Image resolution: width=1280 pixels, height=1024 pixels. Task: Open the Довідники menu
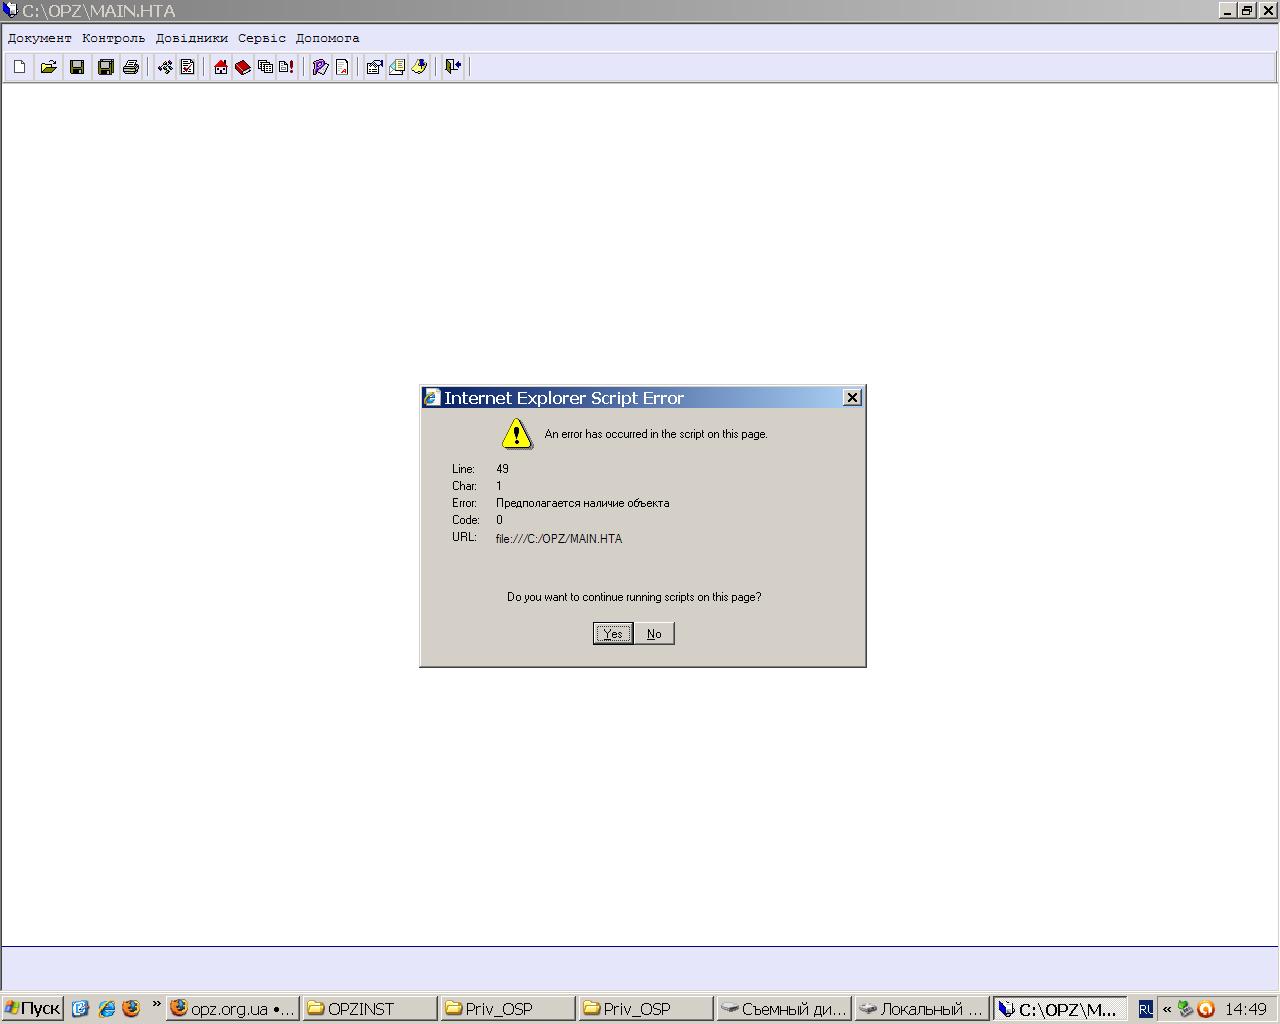[x=191, y=38]
